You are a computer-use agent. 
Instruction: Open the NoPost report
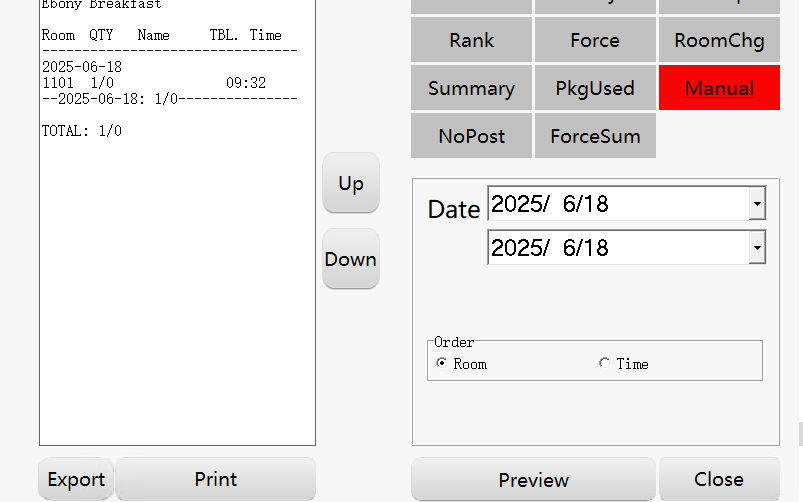(x=471, y=136)
